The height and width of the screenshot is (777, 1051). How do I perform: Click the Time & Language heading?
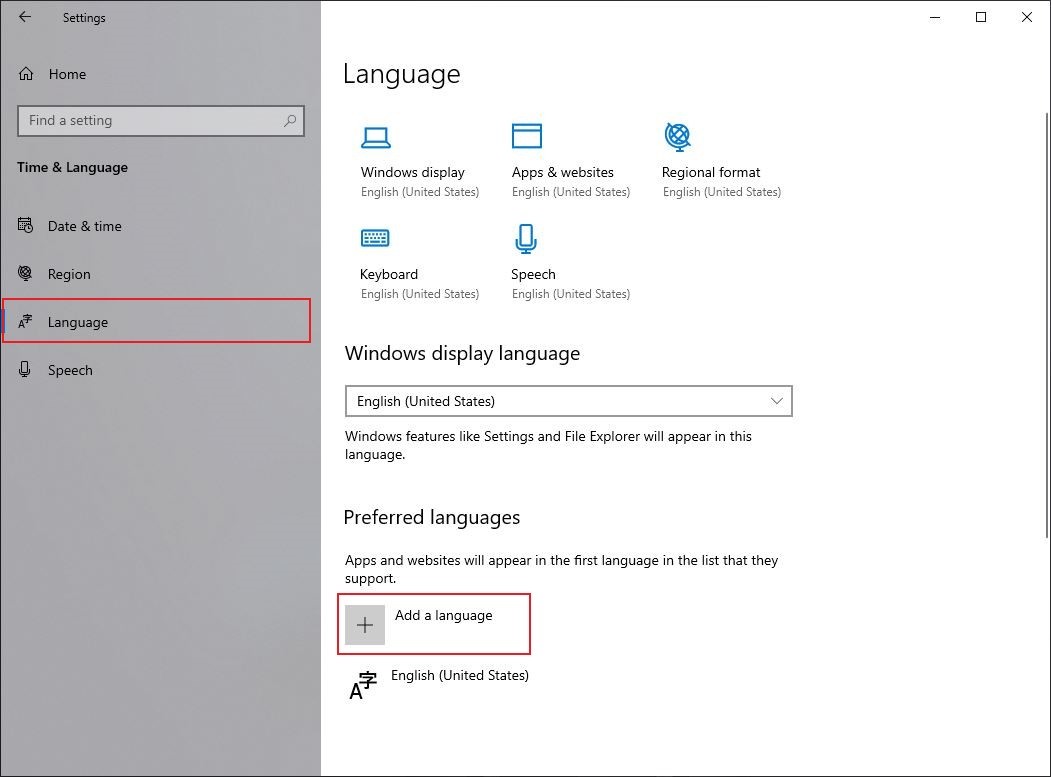(x=72, y=168)
